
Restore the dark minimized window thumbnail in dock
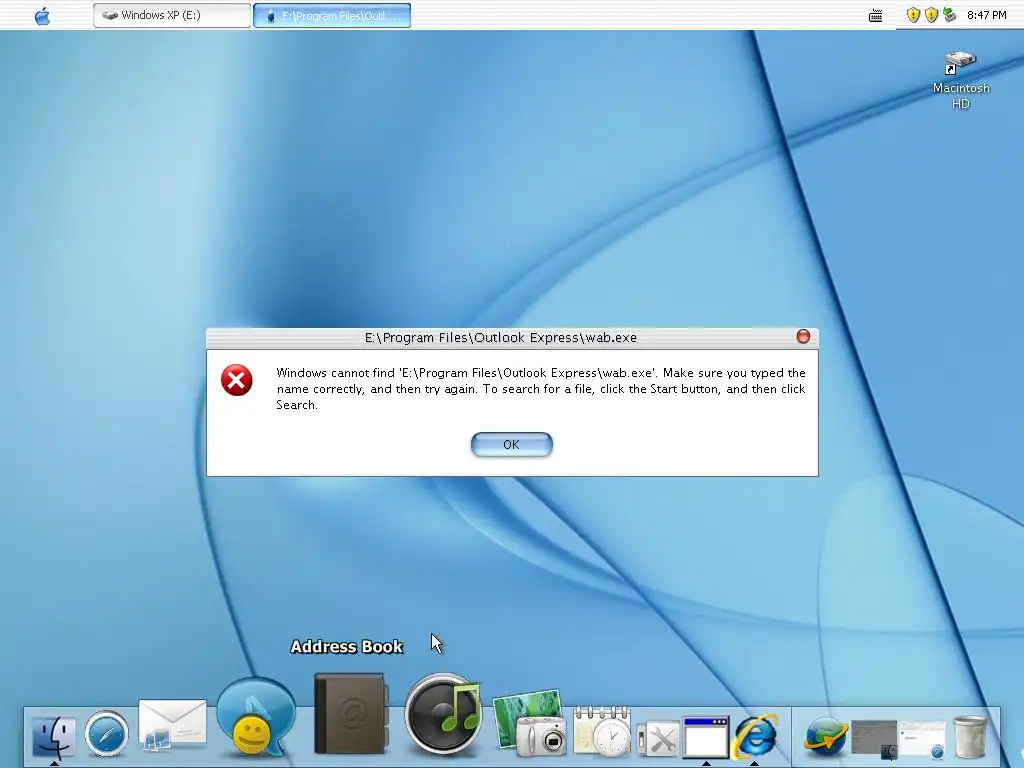tap(874, 739)
